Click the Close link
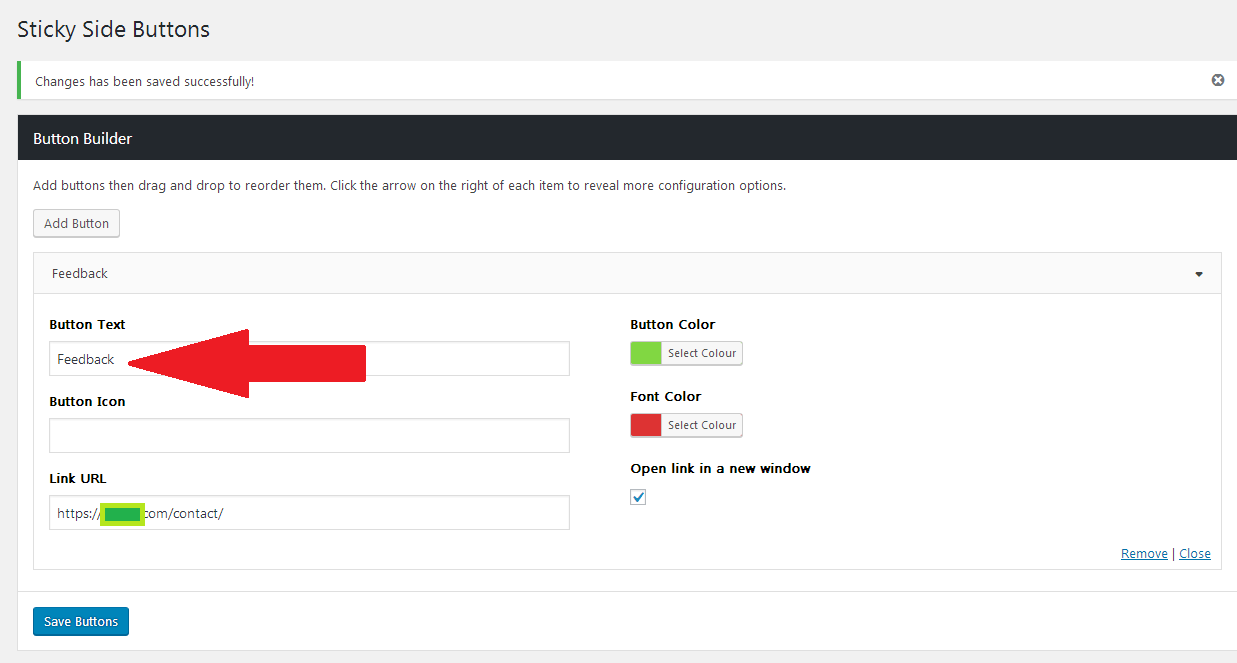 click(1195, 553)
